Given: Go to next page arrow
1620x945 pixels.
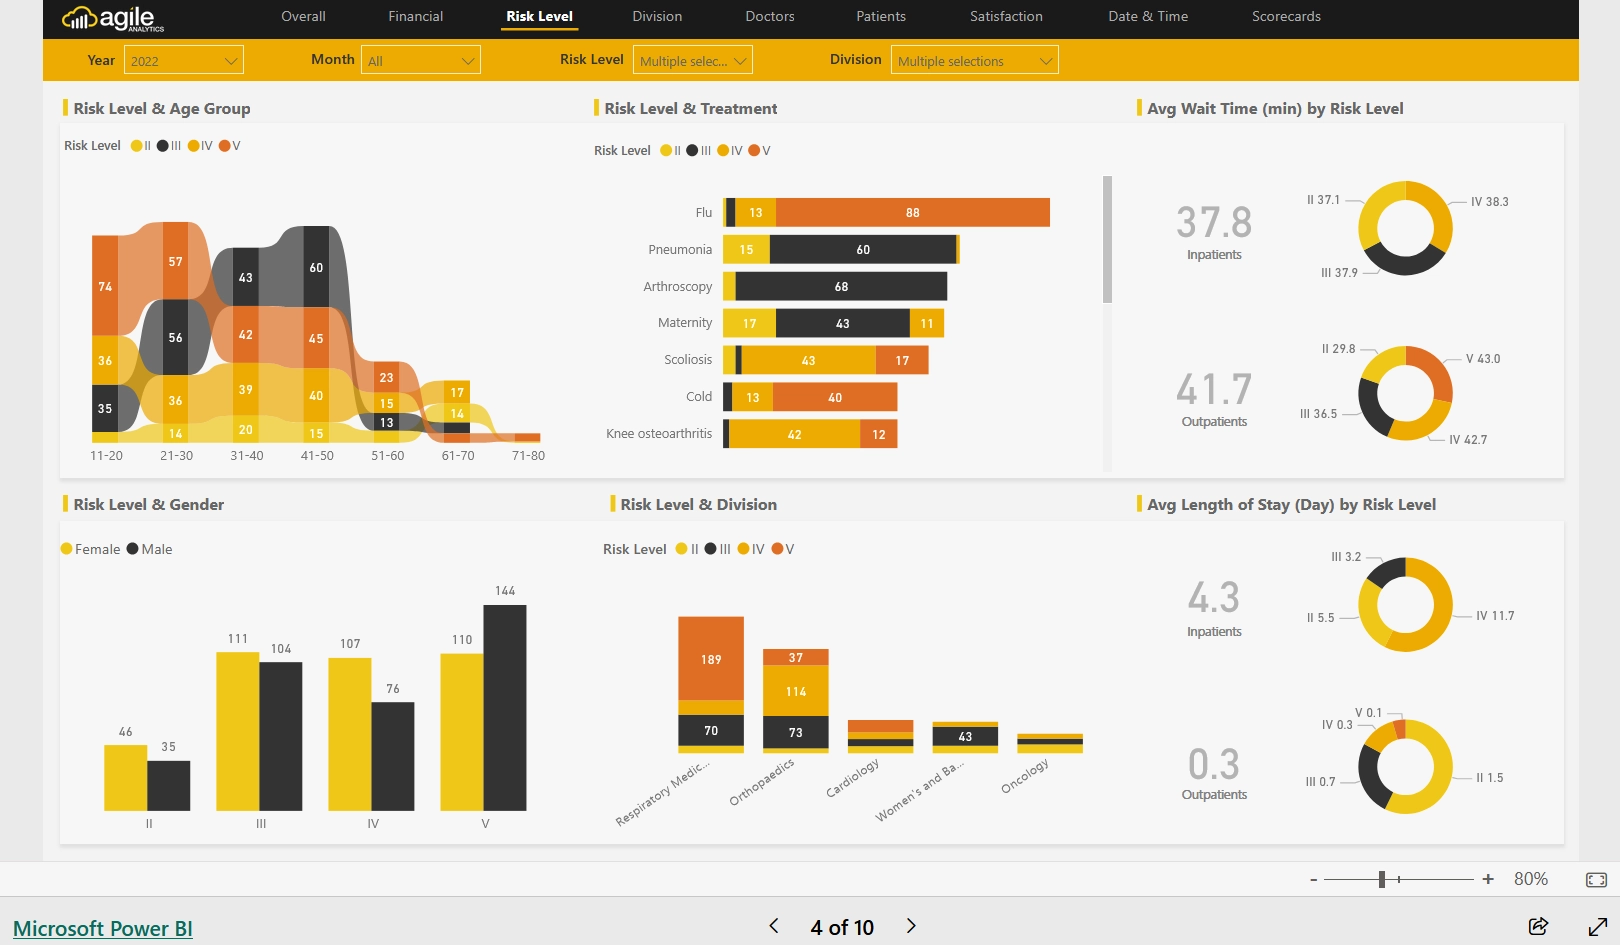Looking at the screenshot, I should (x=911, y=926).
